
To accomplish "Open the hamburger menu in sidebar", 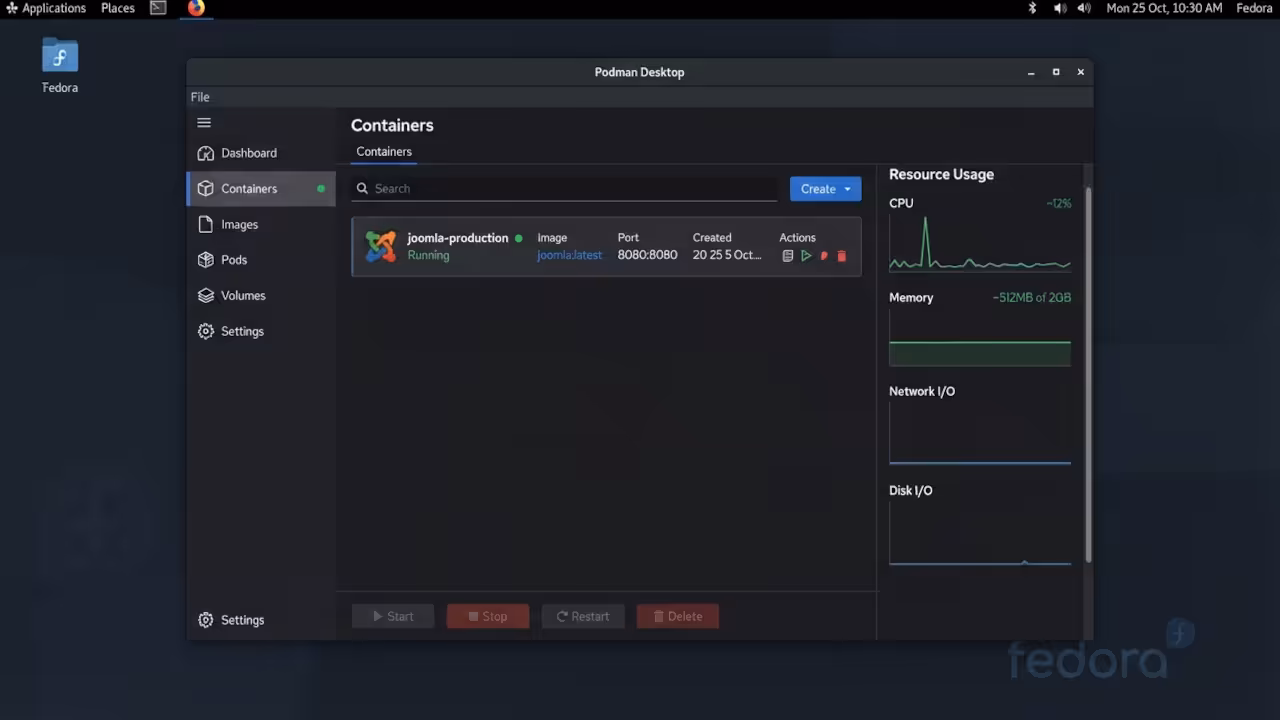I will pos(204,123).
